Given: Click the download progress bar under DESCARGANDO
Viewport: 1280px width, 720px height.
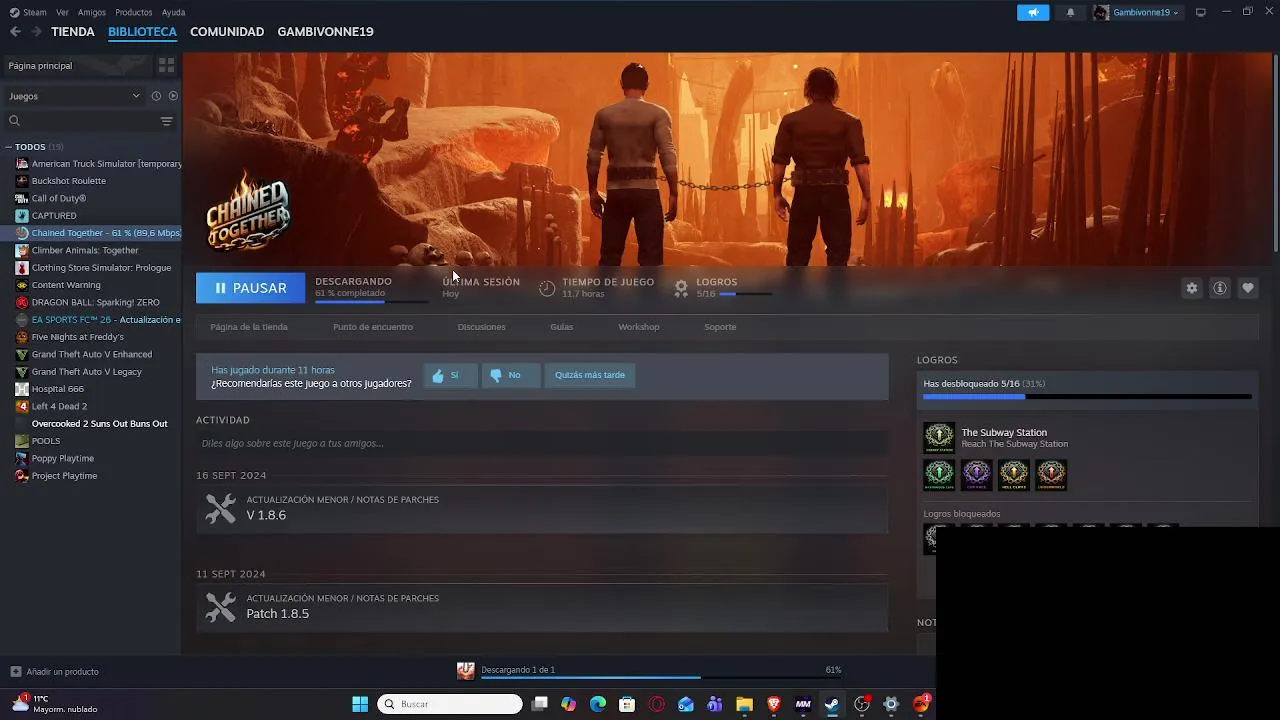Looking at the screenshot, I should 371,301.
